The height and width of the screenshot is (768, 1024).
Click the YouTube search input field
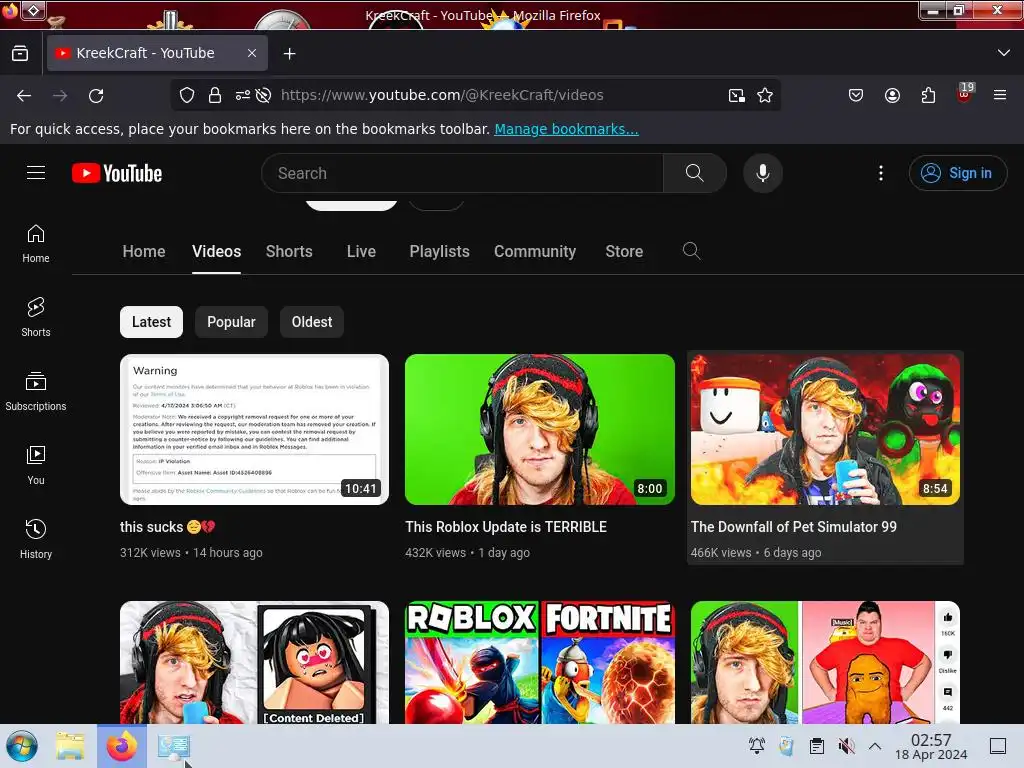[462, 173]
